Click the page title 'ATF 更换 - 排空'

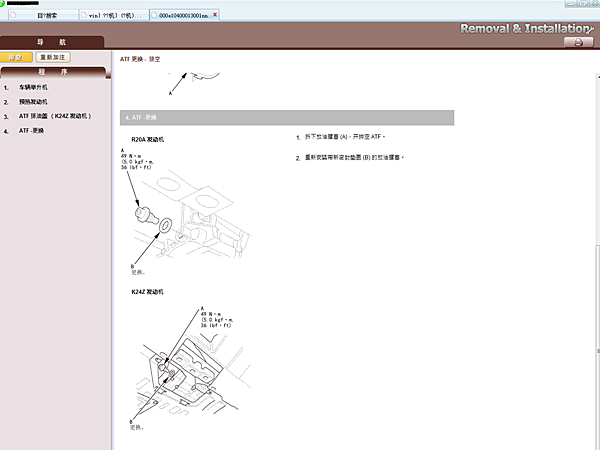click(140, 59)
